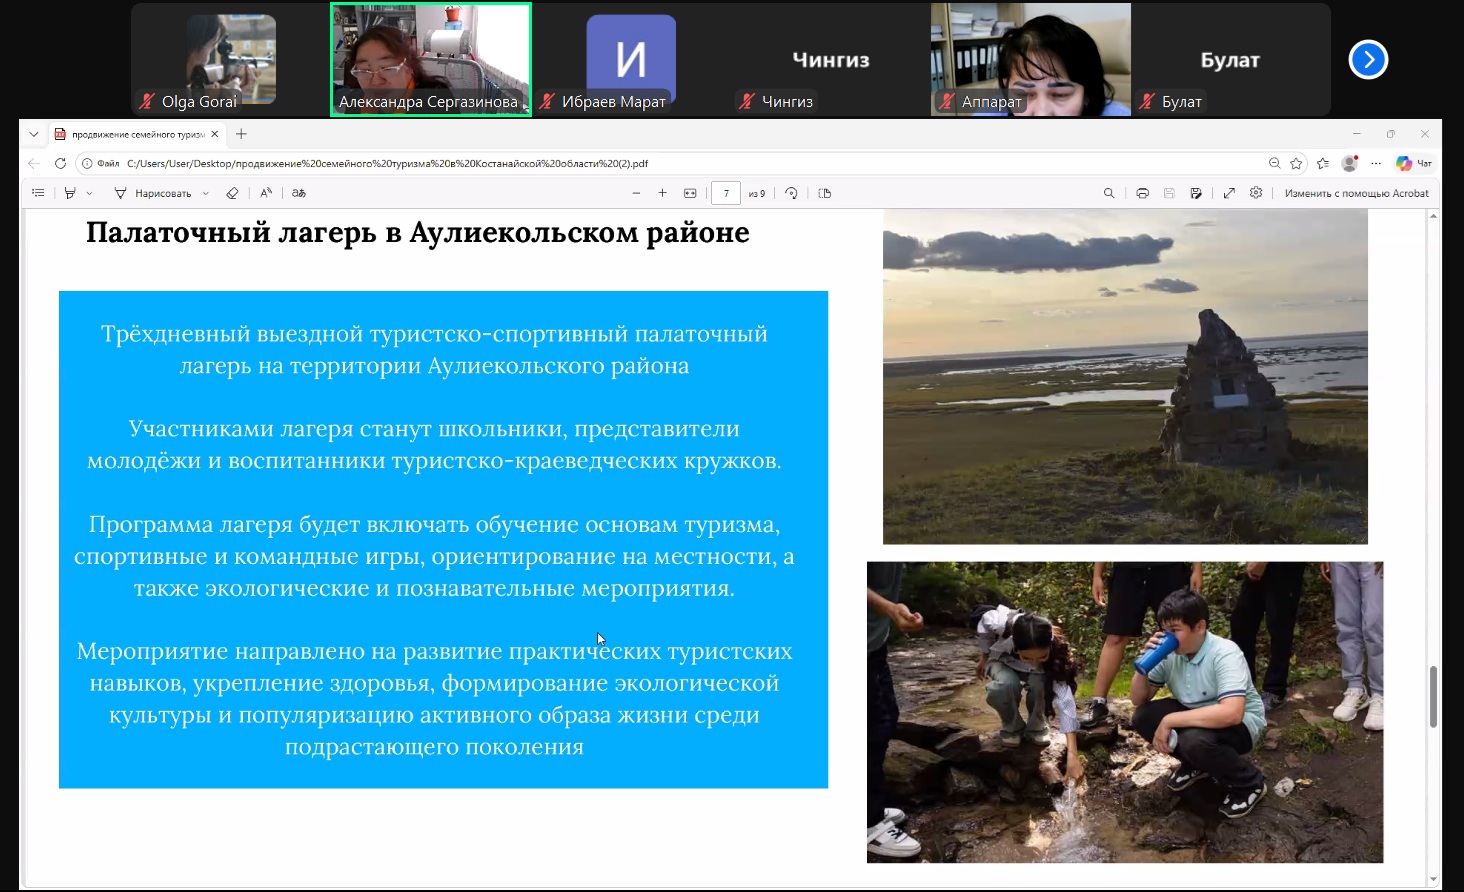This screenshot has height=892, width=1464.
Task: Expand the Нарисовать draw options arrow
Action: 206,193
